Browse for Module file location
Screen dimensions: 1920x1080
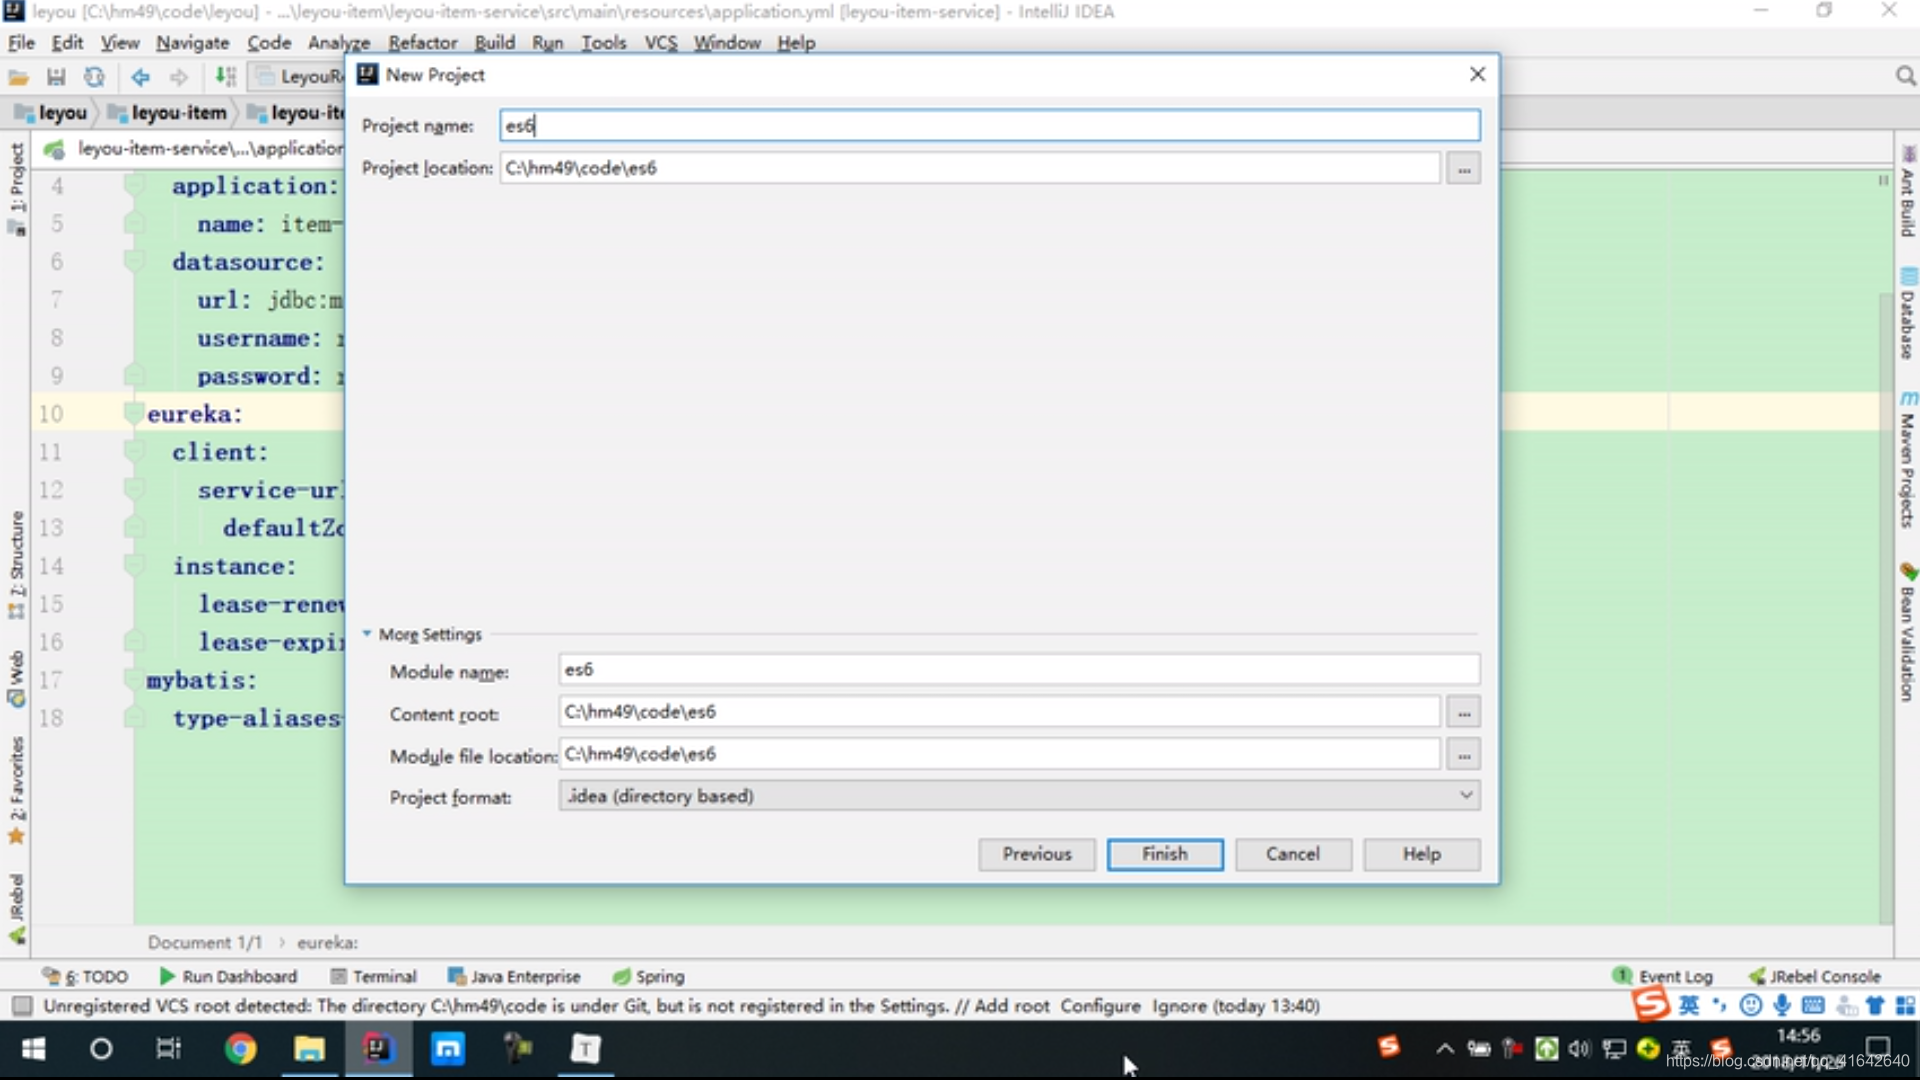1463,755
